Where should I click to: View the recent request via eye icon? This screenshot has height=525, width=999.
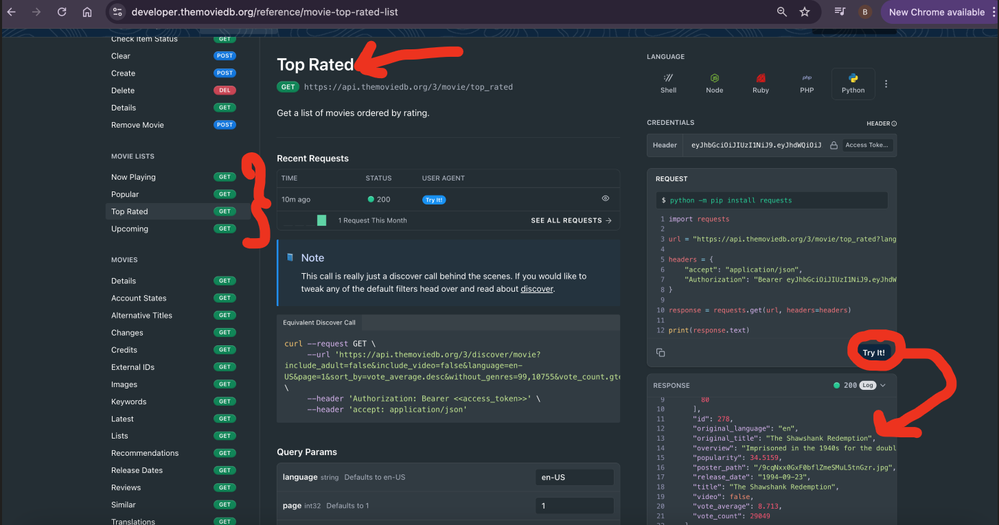(605, 199)
